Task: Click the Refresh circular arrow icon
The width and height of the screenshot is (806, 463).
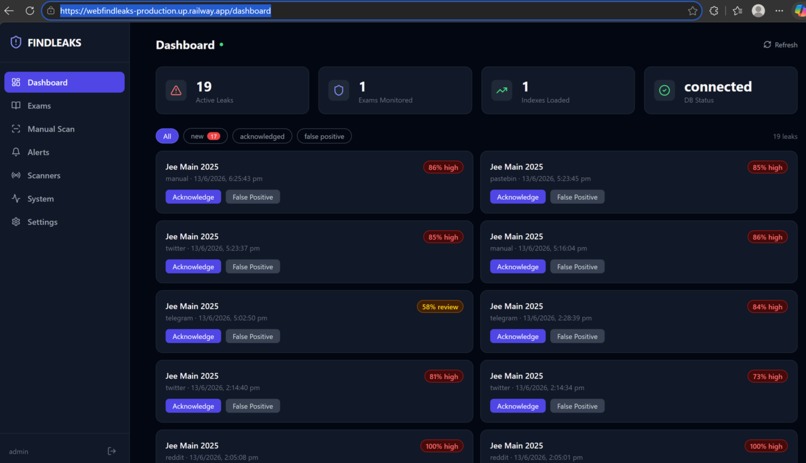Action: click(767, 45)
